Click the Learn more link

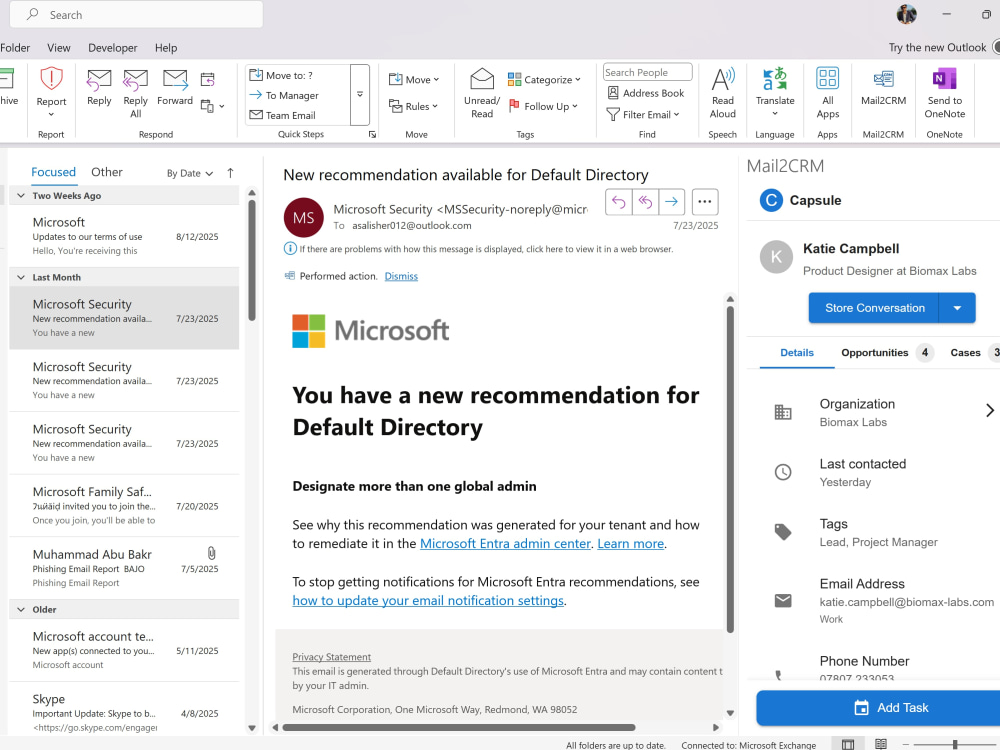[631, 543]
